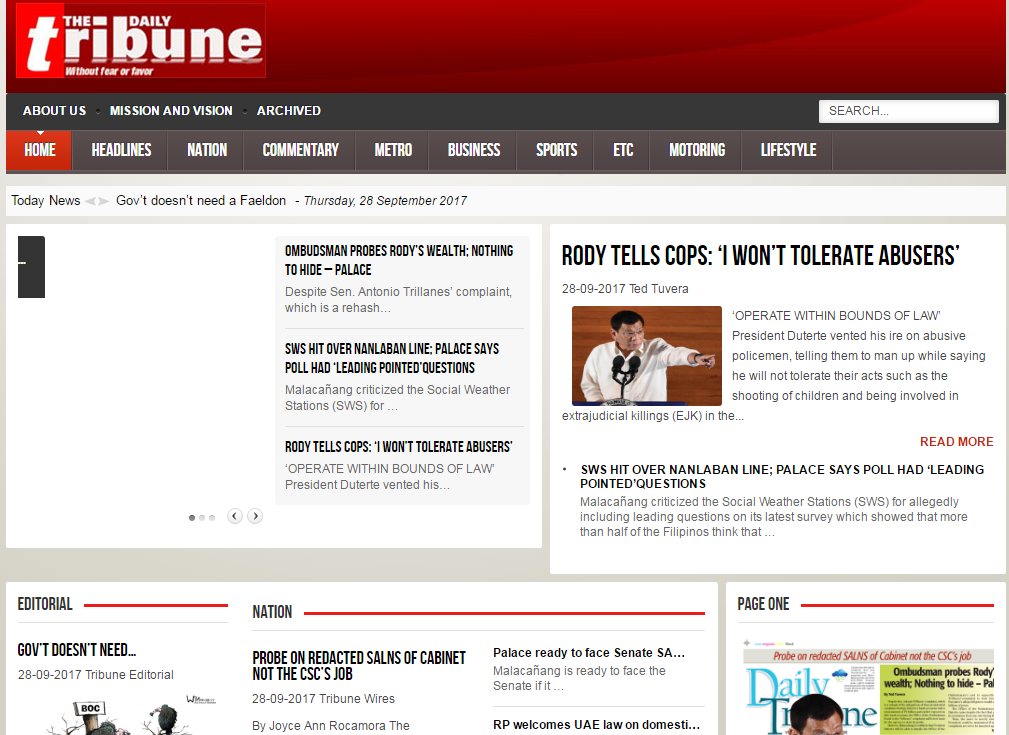Click the Duterte podium photo thumbnail
The image size is (1009, 735).
647,356
